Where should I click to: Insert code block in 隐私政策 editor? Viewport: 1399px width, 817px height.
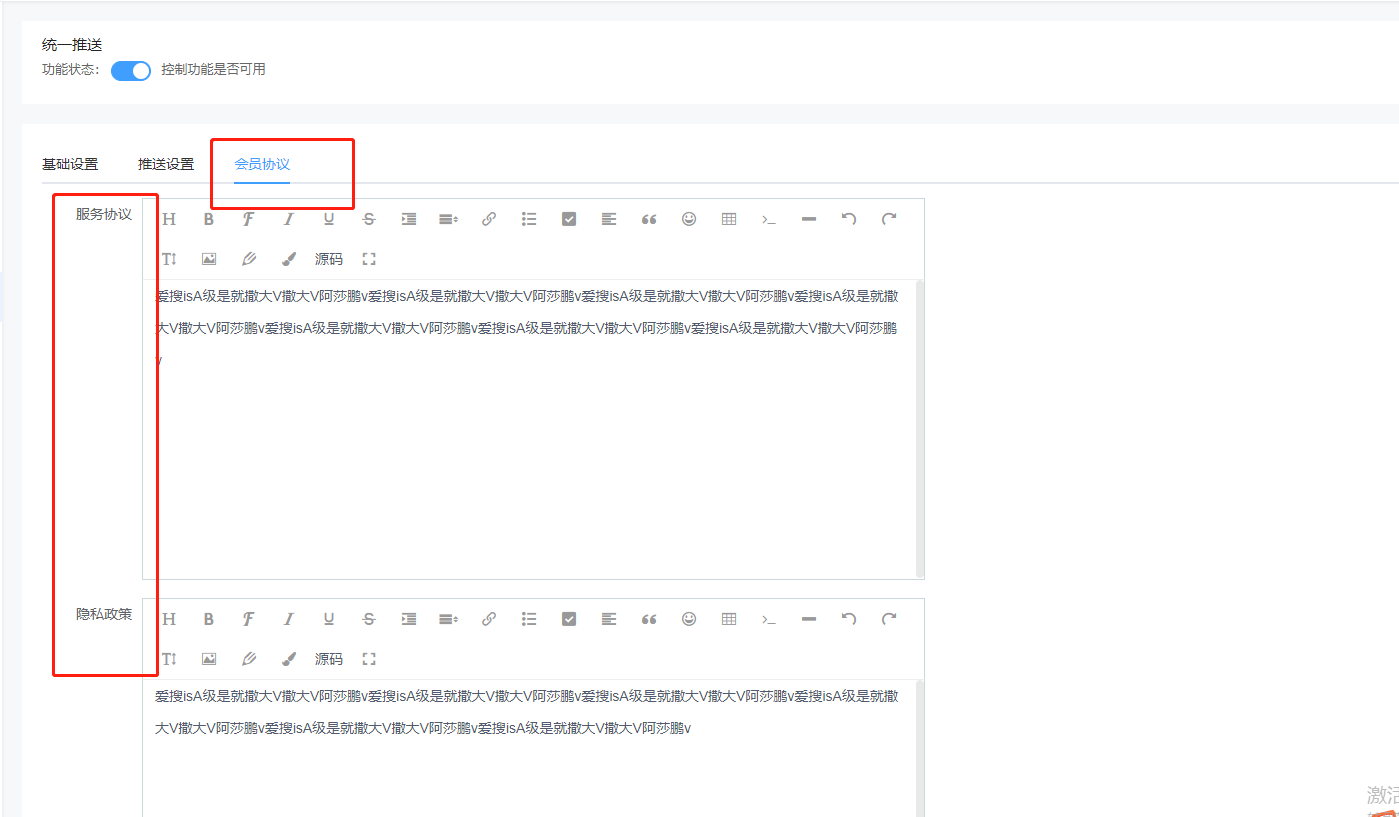point(769,619)
